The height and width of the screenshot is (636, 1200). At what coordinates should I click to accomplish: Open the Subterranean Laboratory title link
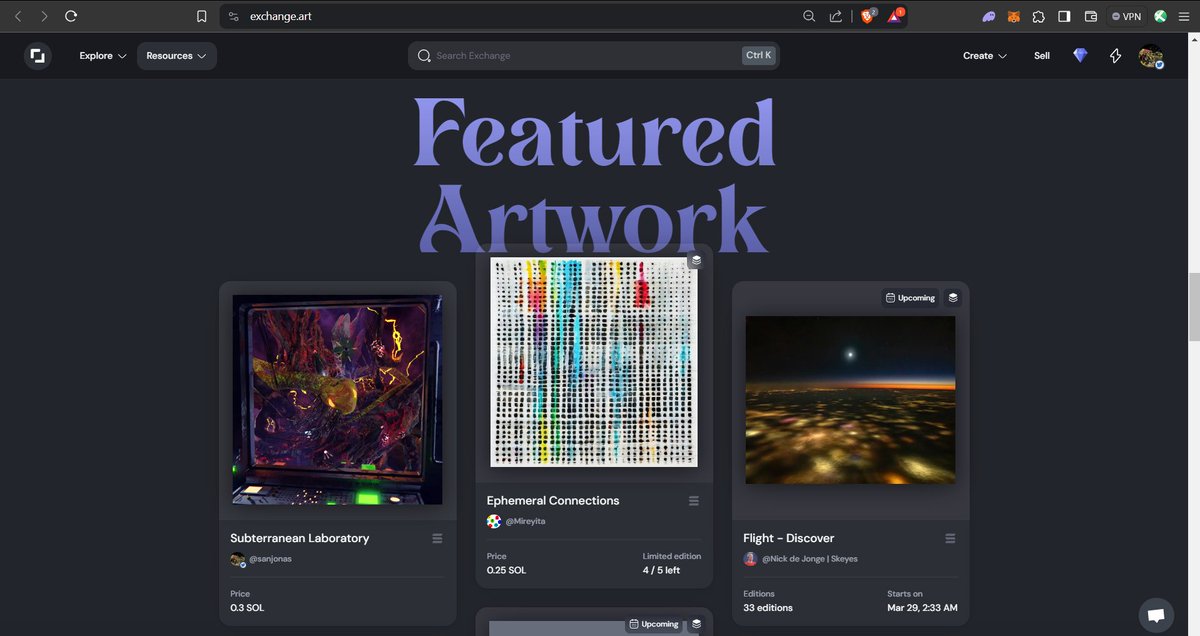click(300, 538)
